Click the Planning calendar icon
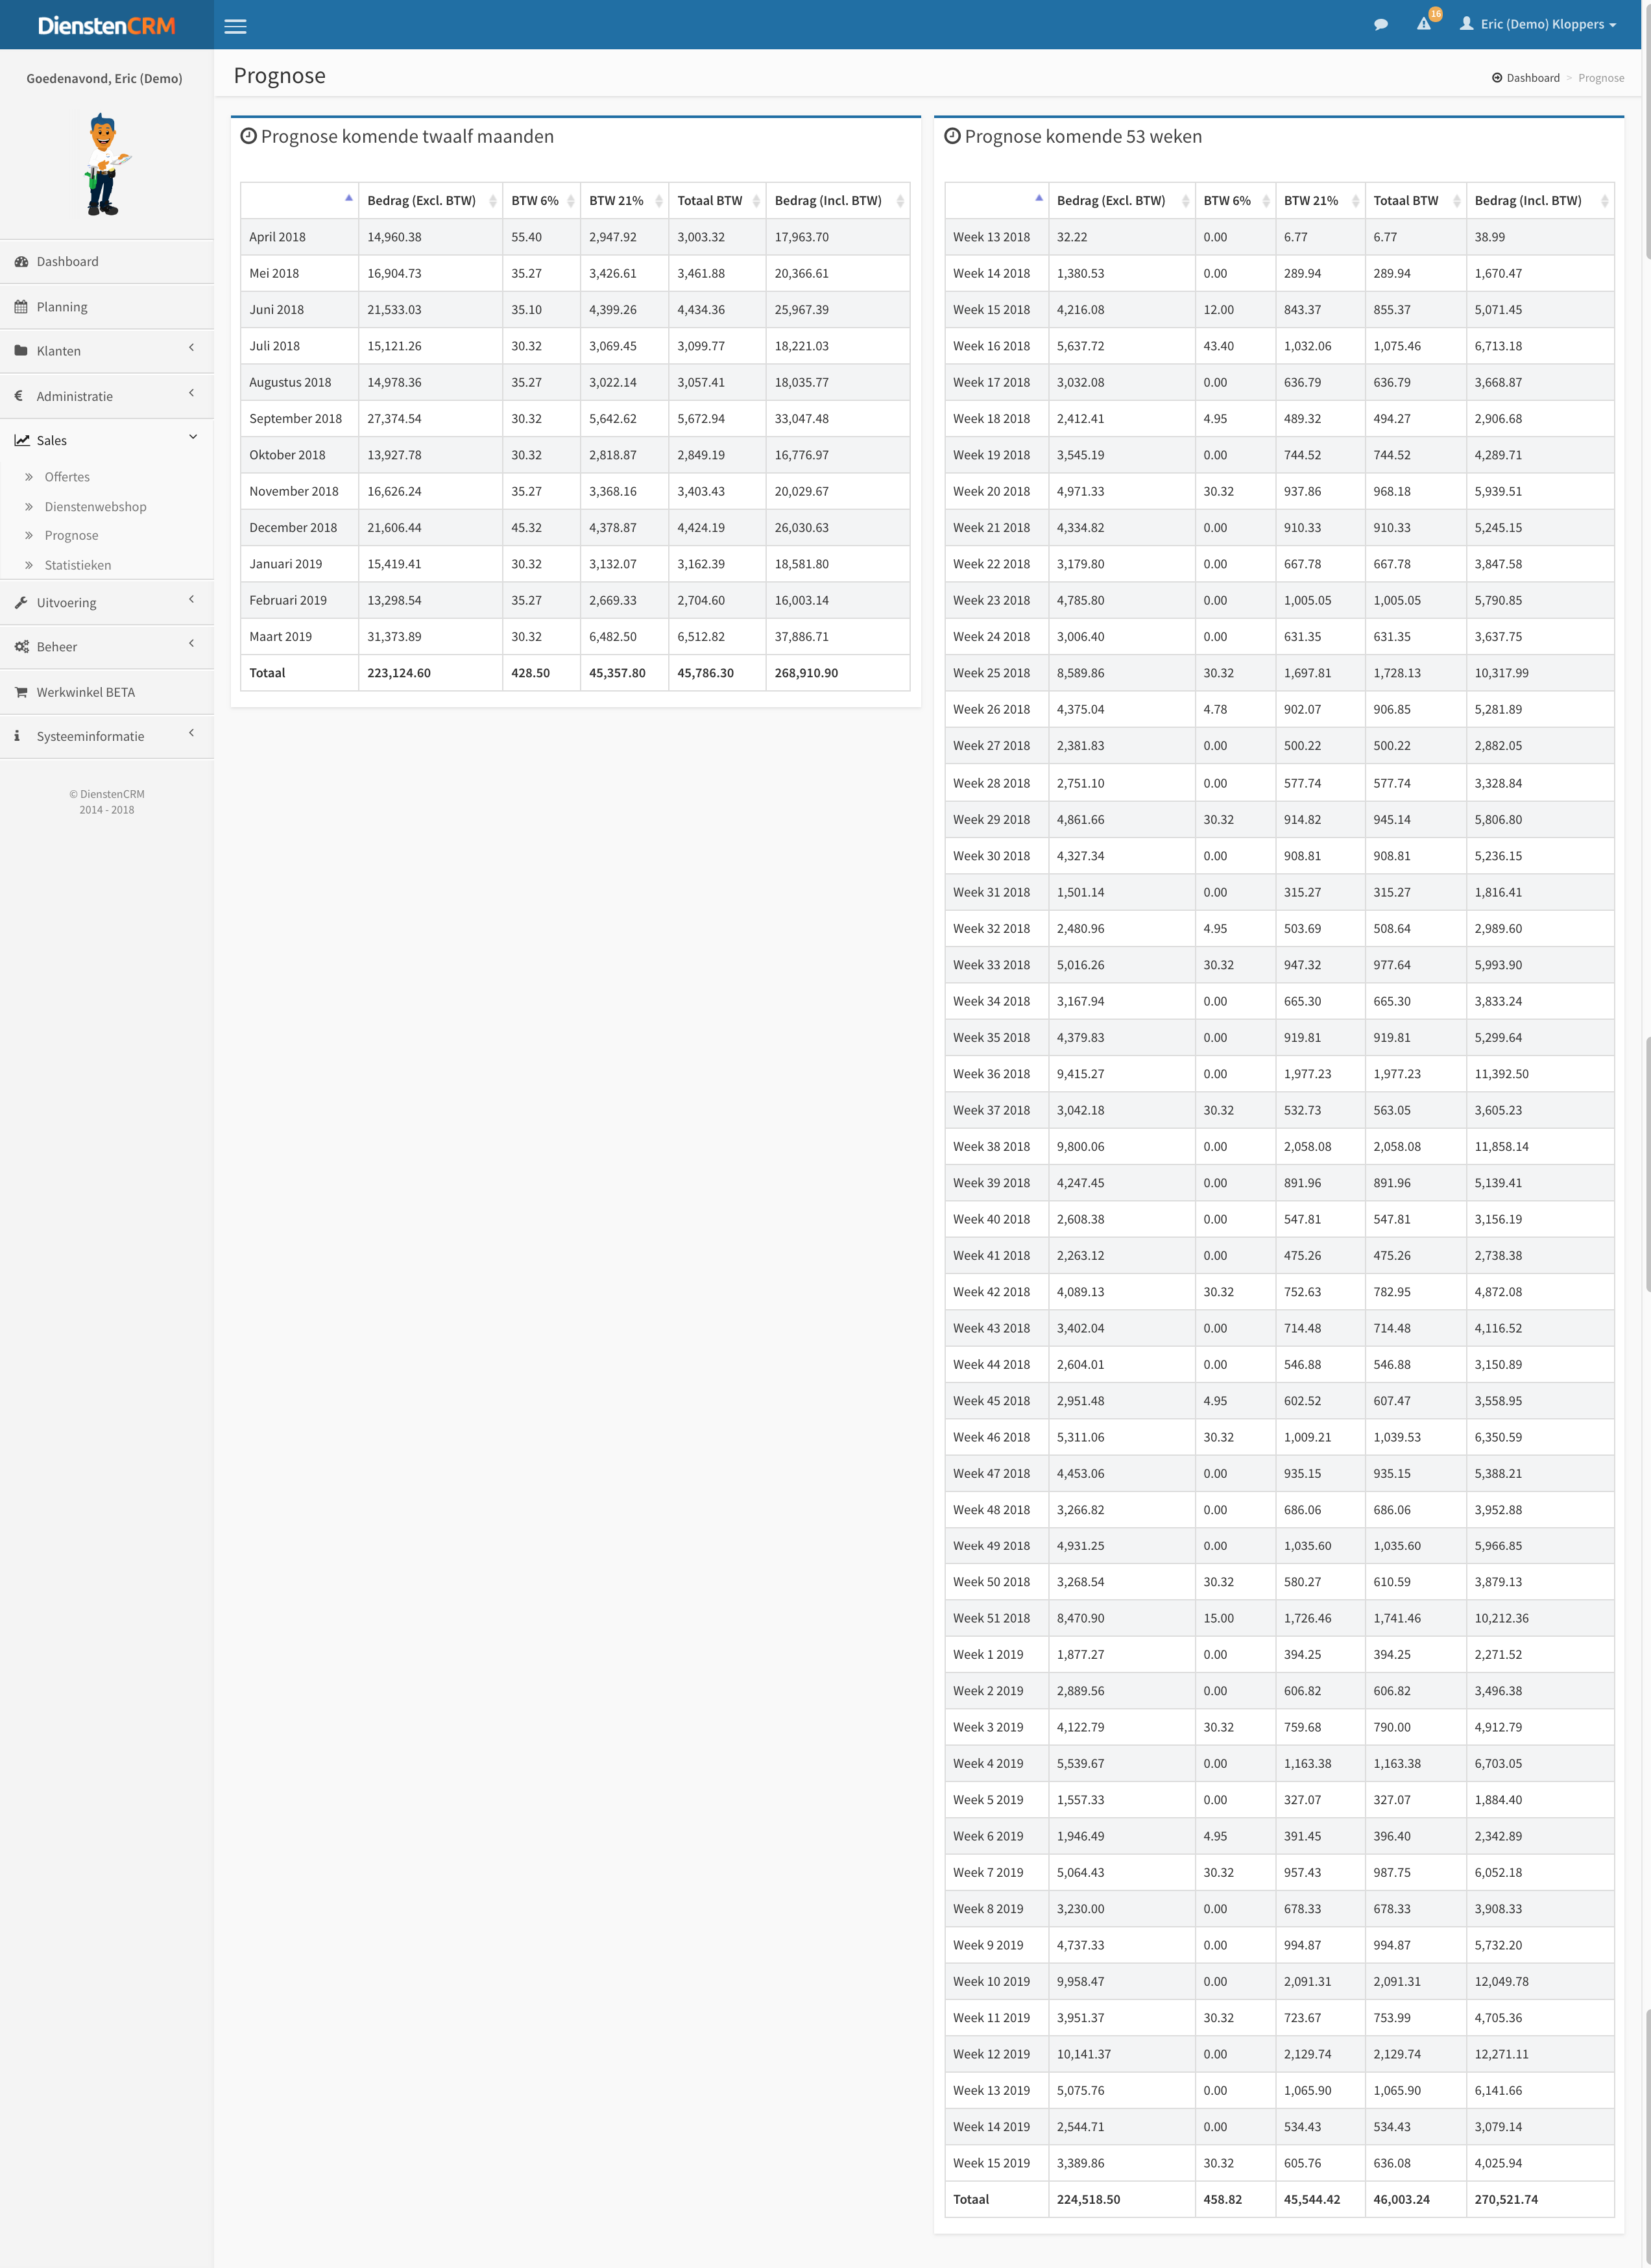 click(x=21, y=307)
